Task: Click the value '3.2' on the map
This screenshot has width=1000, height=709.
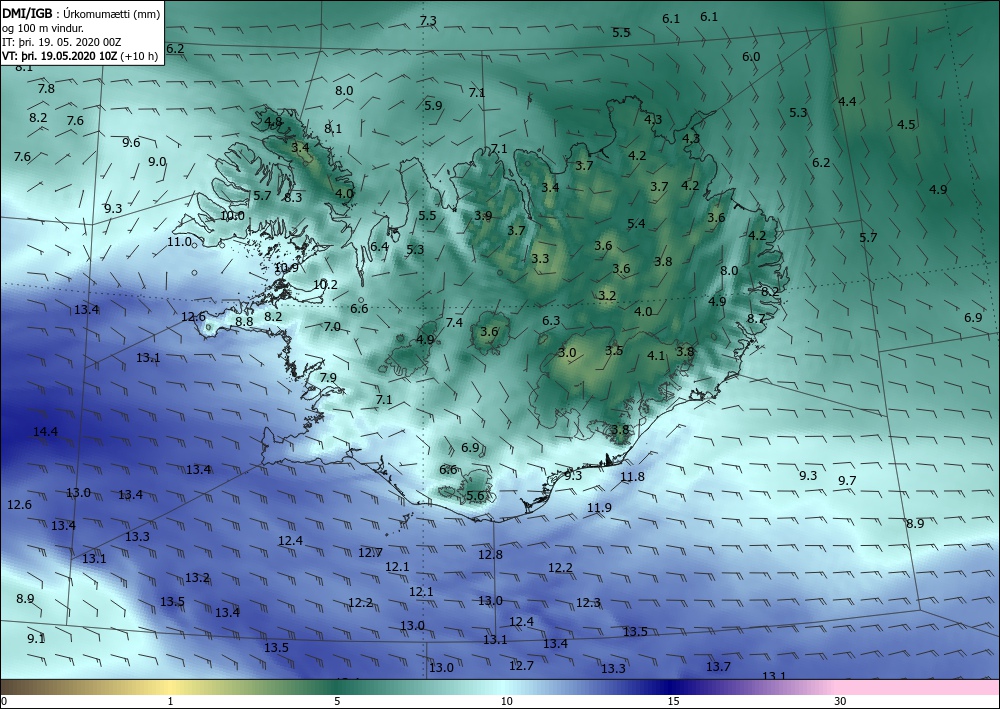Action: point(607,295)
